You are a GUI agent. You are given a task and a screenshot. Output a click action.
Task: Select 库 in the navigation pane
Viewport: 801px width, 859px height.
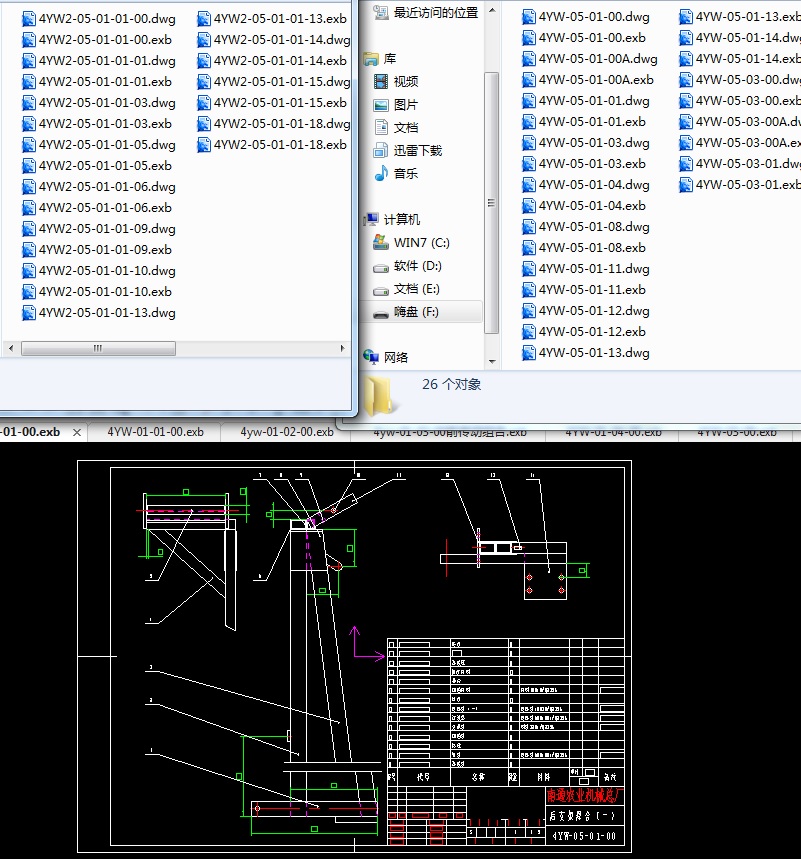pos(389,59)
